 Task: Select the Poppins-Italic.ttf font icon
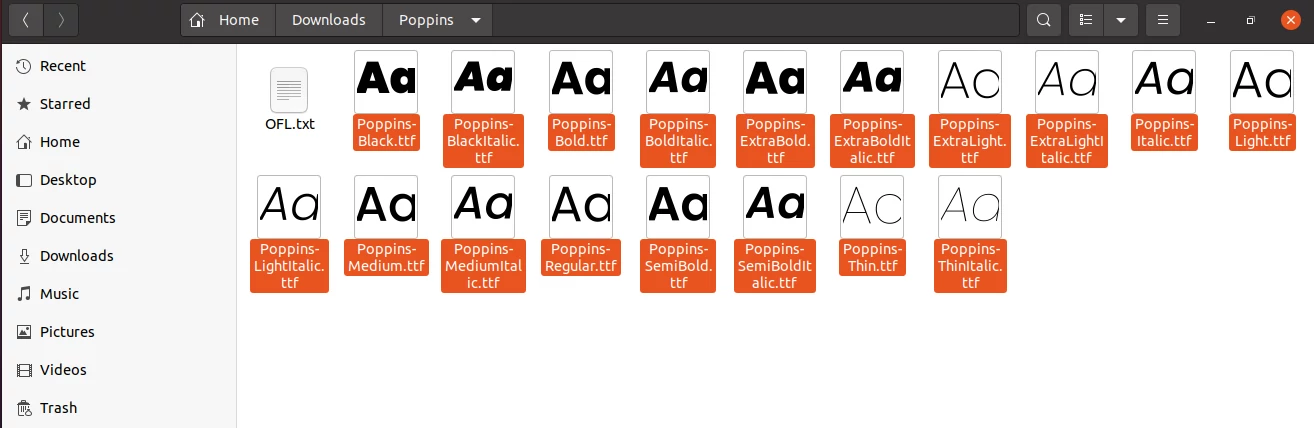pos(1164,82)
